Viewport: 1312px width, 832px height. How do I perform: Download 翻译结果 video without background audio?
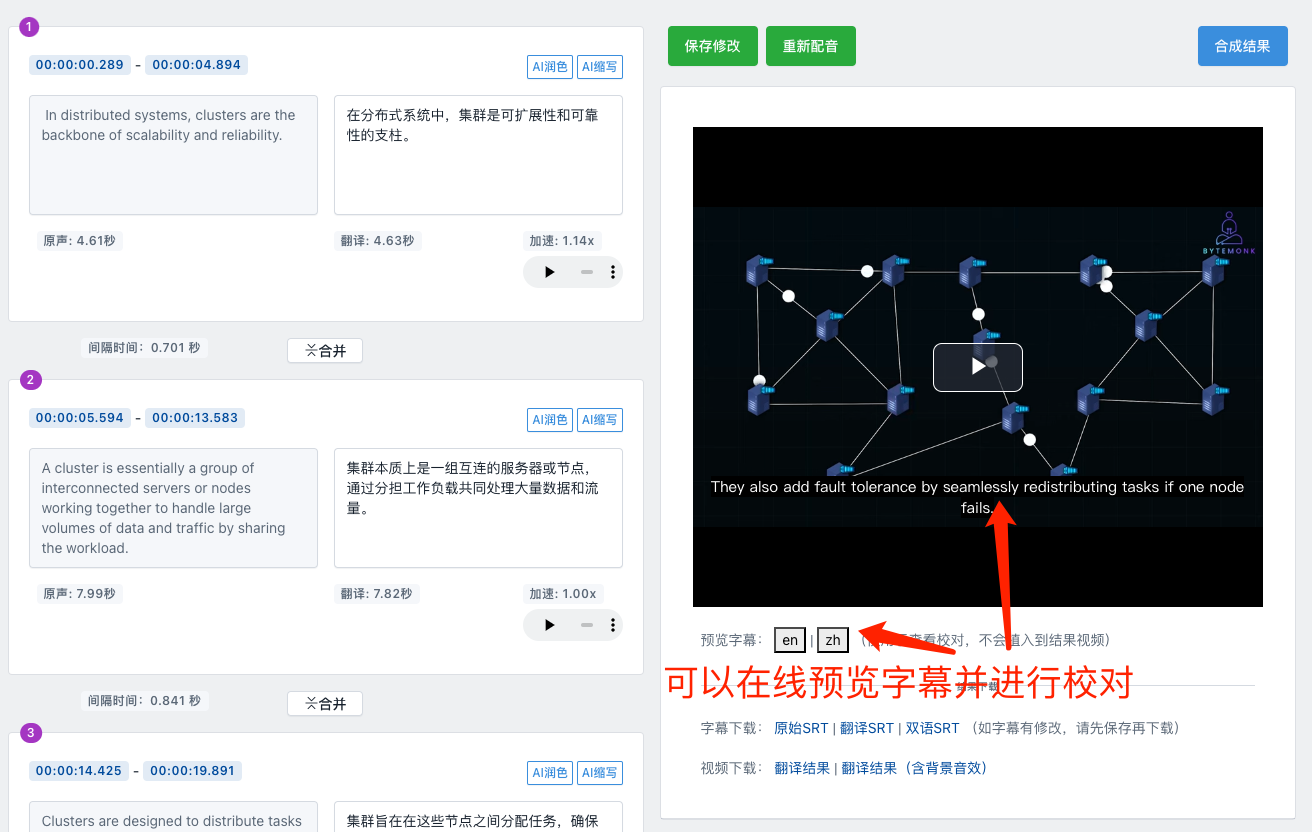(802, 768)
